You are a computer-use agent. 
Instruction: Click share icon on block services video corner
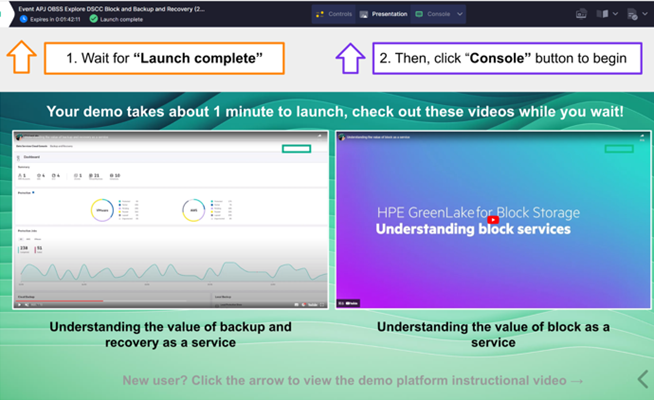point(642,136)
